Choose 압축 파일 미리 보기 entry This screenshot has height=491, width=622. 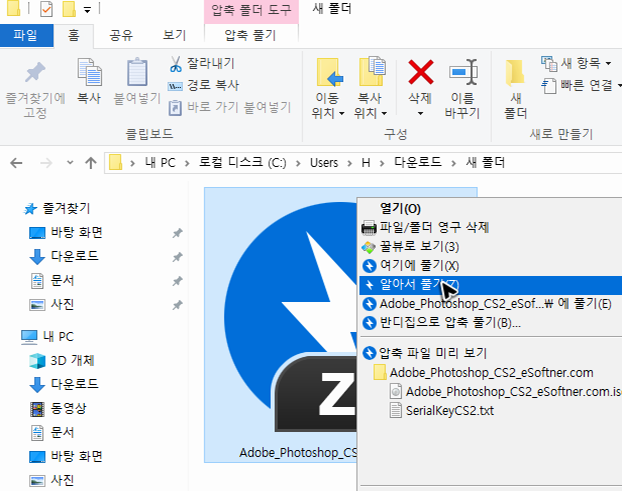(x=490, y=353)
